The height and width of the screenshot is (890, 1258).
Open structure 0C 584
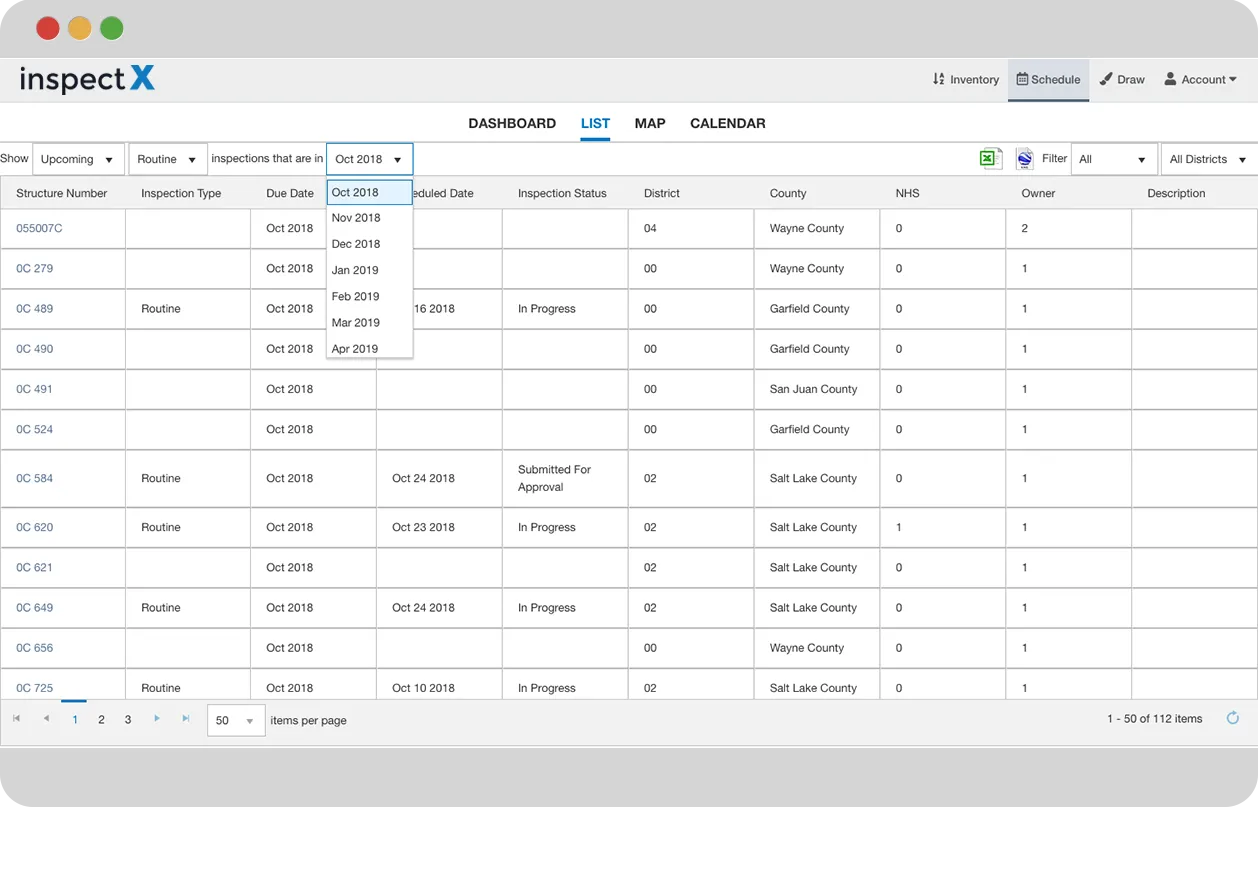click(35, 478)
